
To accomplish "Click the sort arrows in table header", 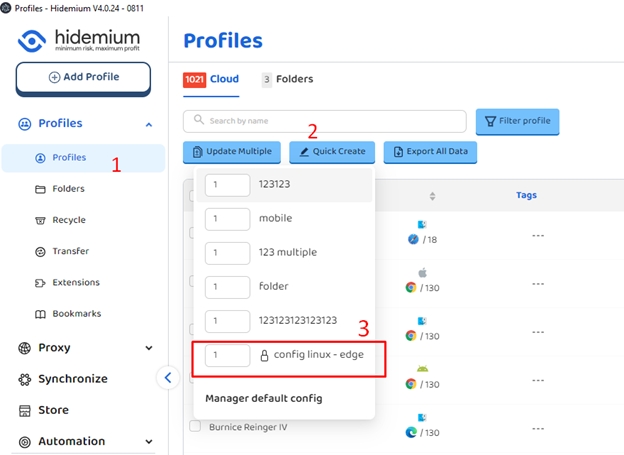I will (432, 196).
